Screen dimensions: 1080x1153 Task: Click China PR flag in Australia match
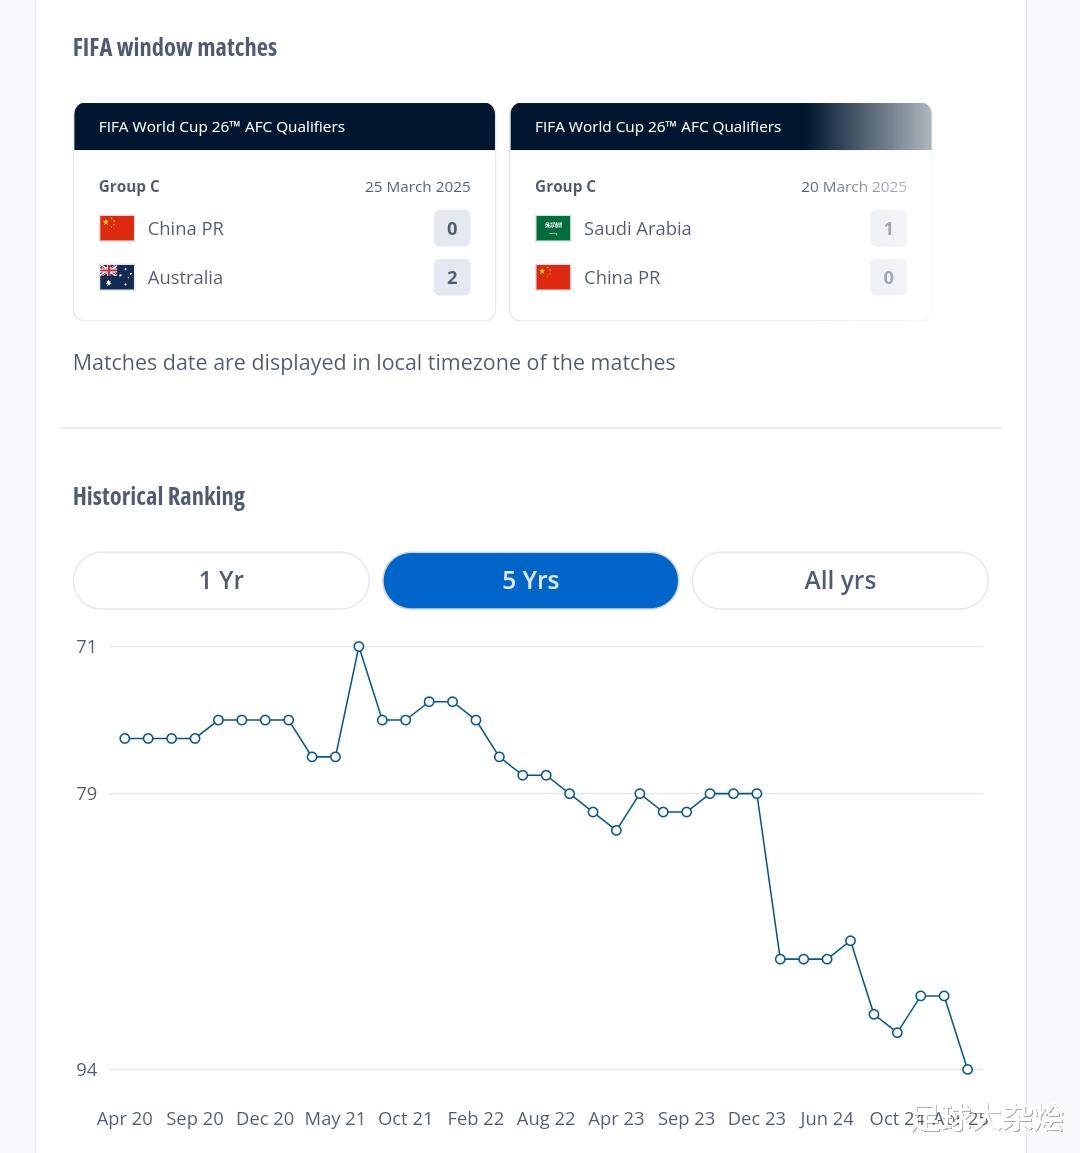click(117, 228)
